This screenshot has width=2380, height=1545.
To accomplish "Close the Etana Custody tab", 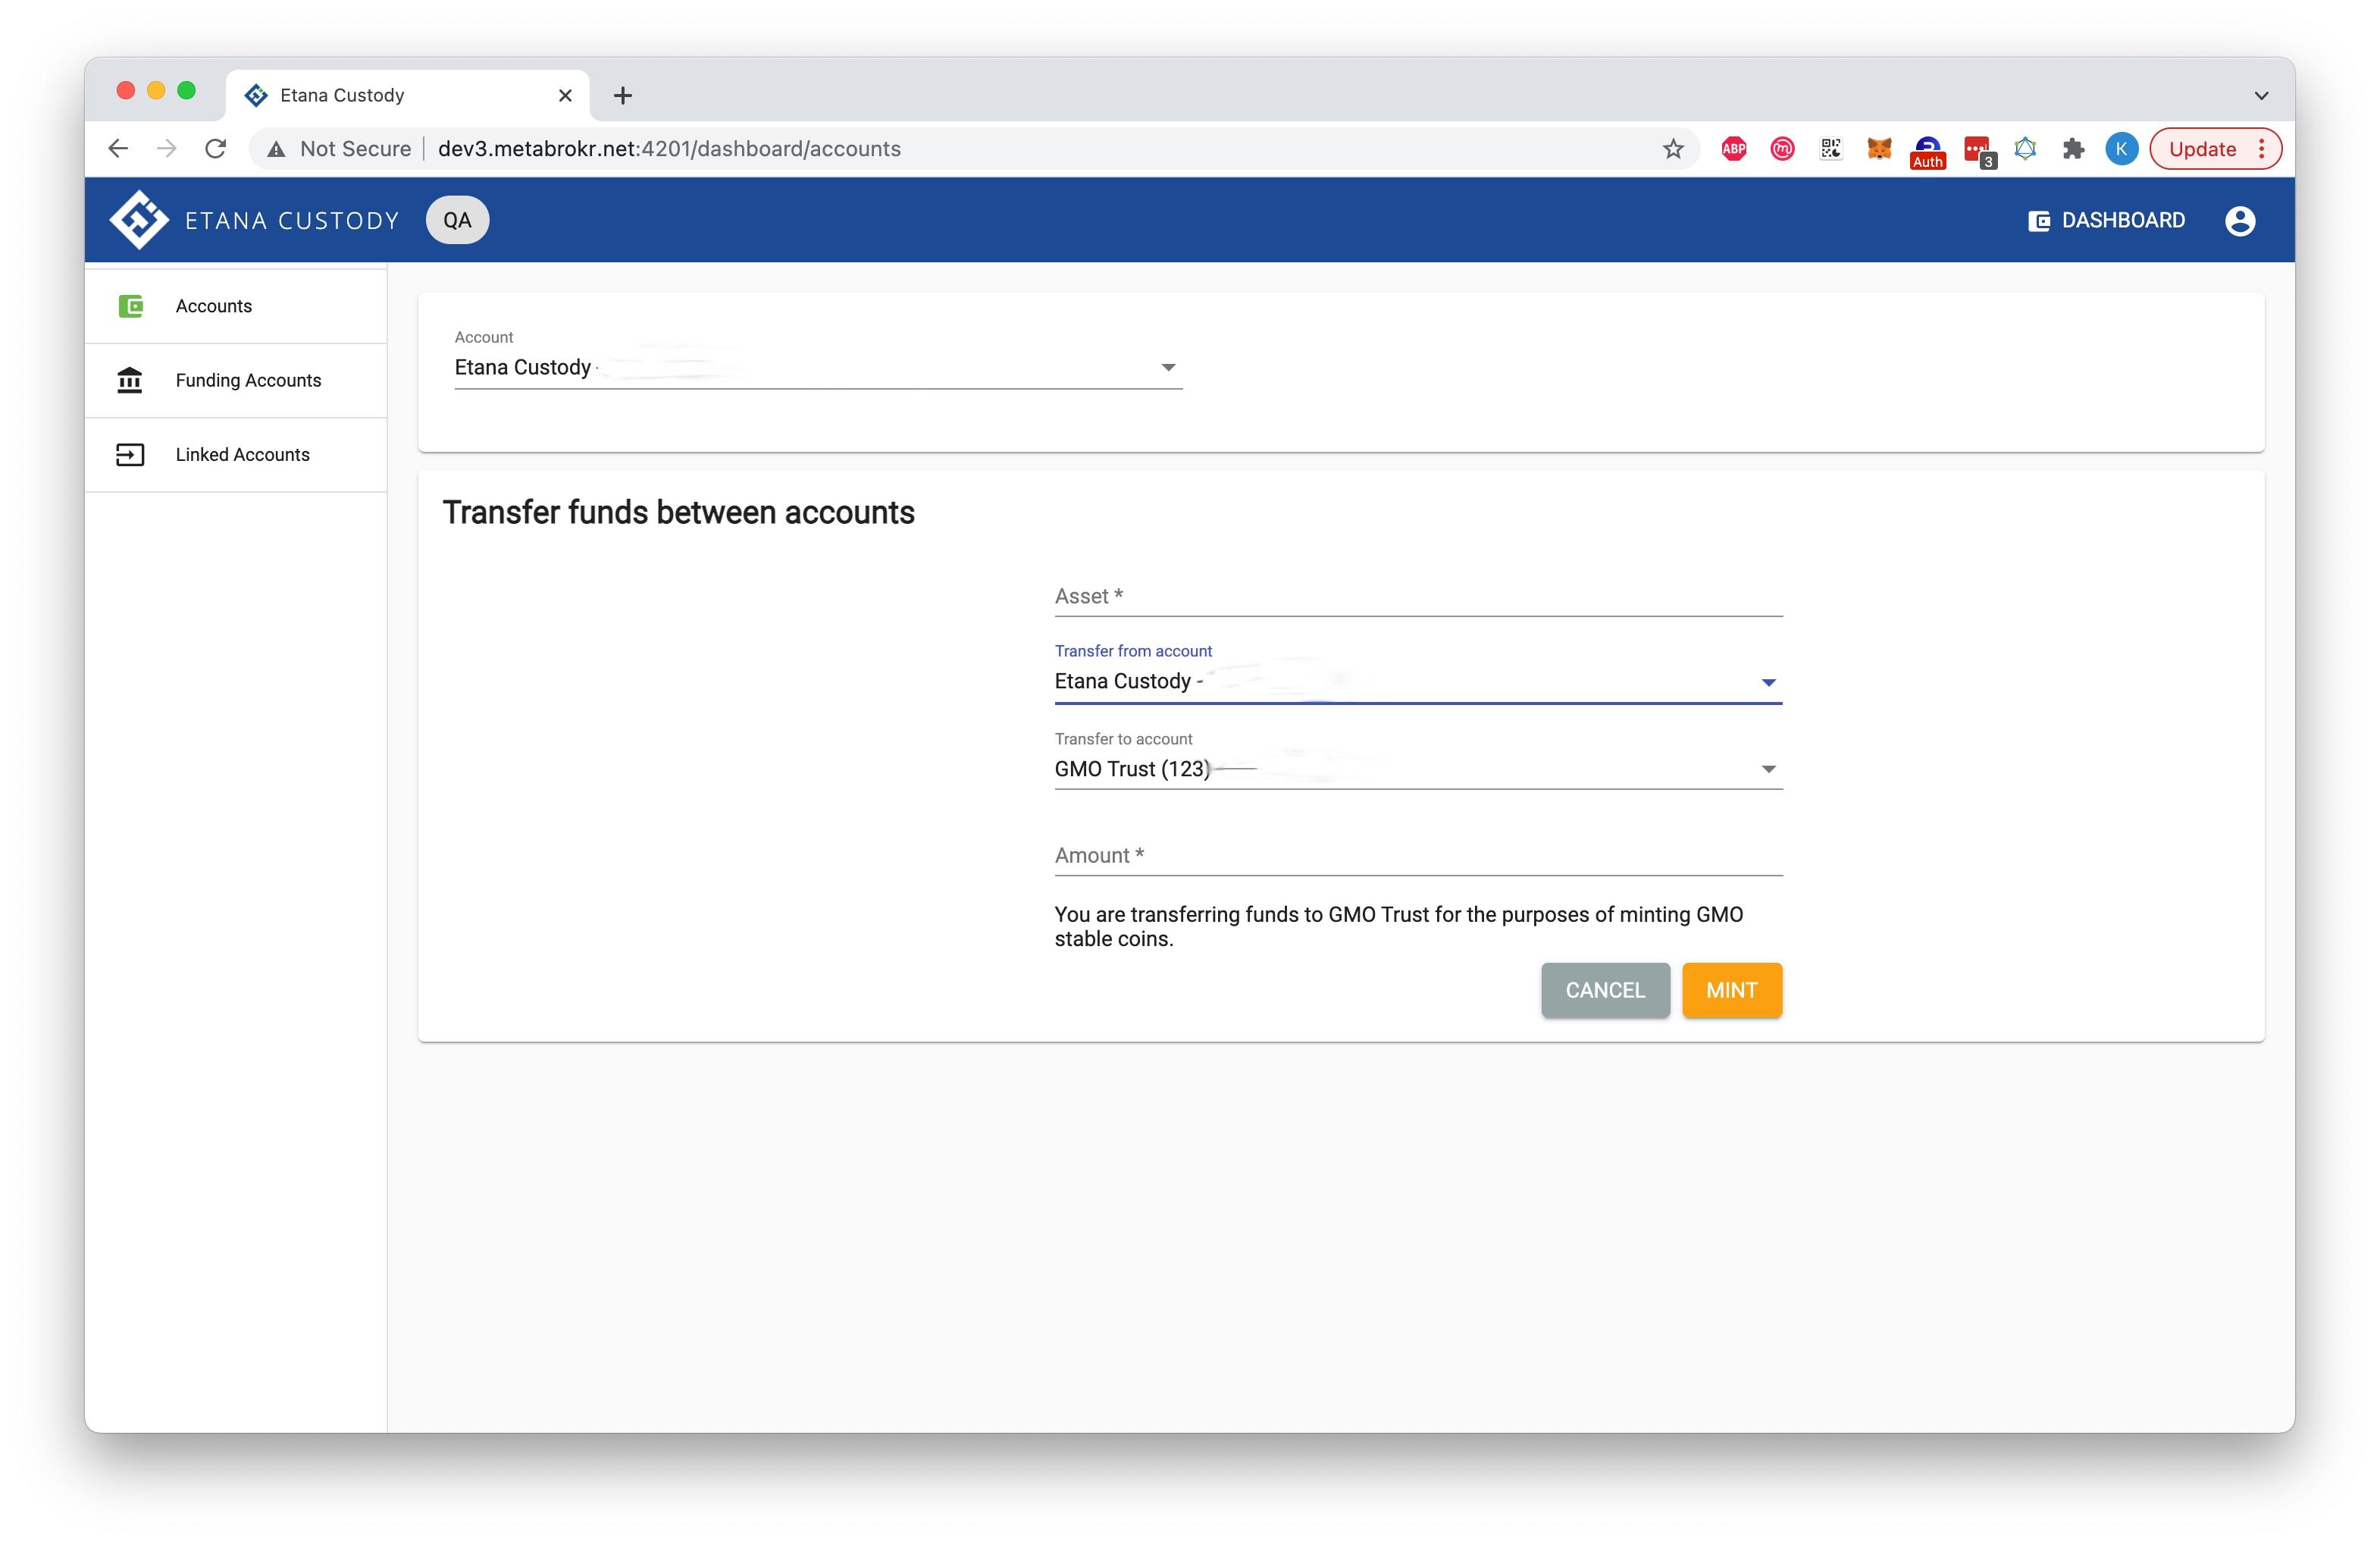I will (x=565, y=95).
